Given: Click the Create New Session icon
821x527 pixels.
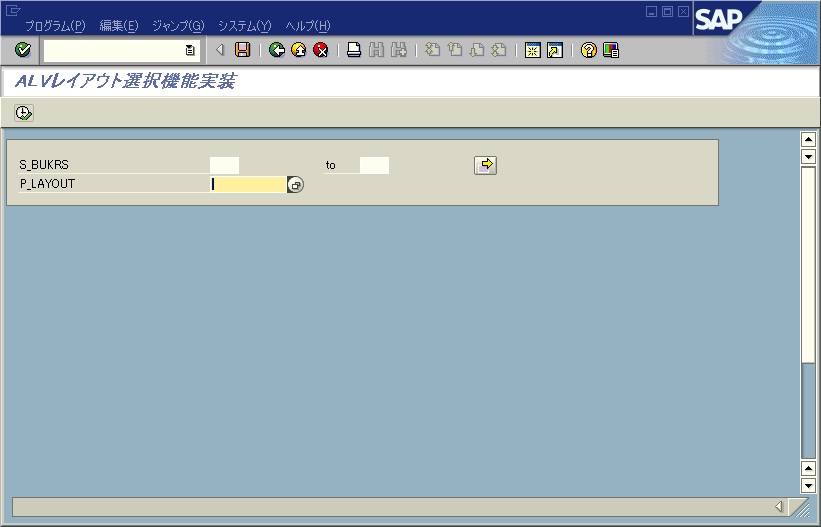Looking at the screenshot, I should click(532, 50).
